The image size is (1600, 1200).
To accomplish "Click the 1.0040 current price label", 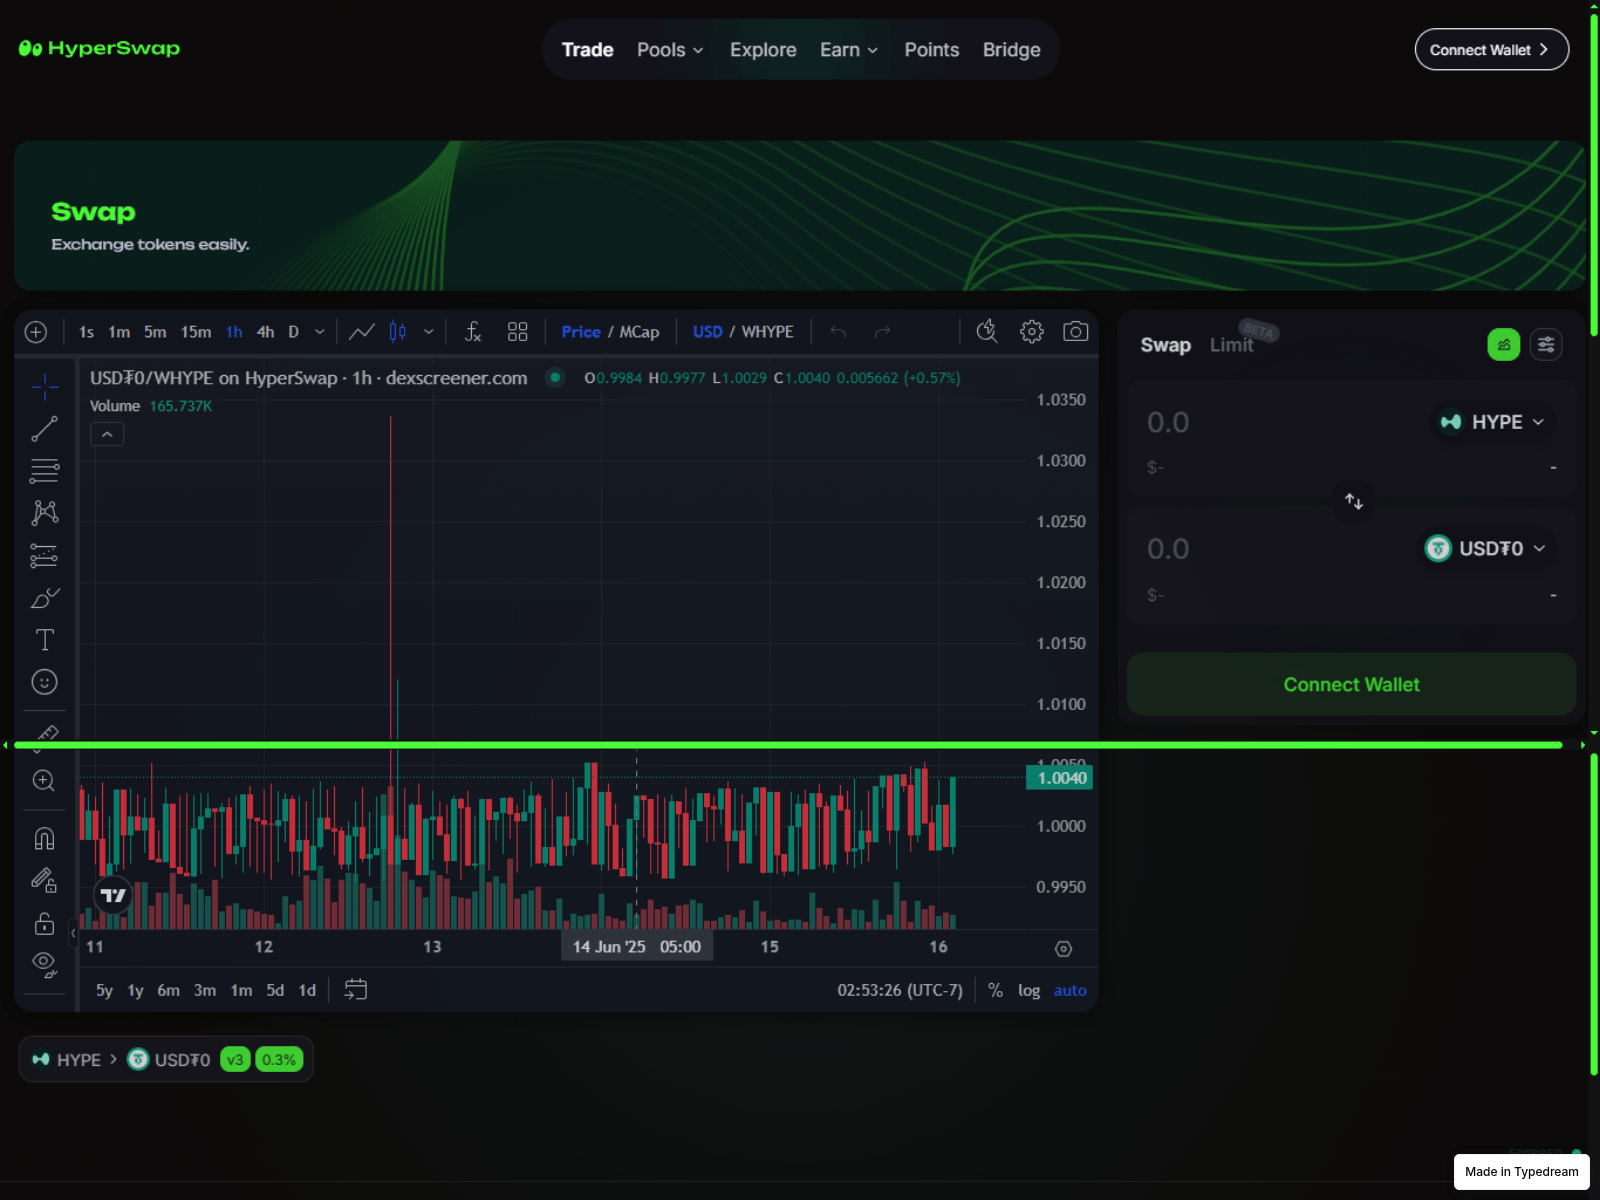I will (x=1060, y=778).
